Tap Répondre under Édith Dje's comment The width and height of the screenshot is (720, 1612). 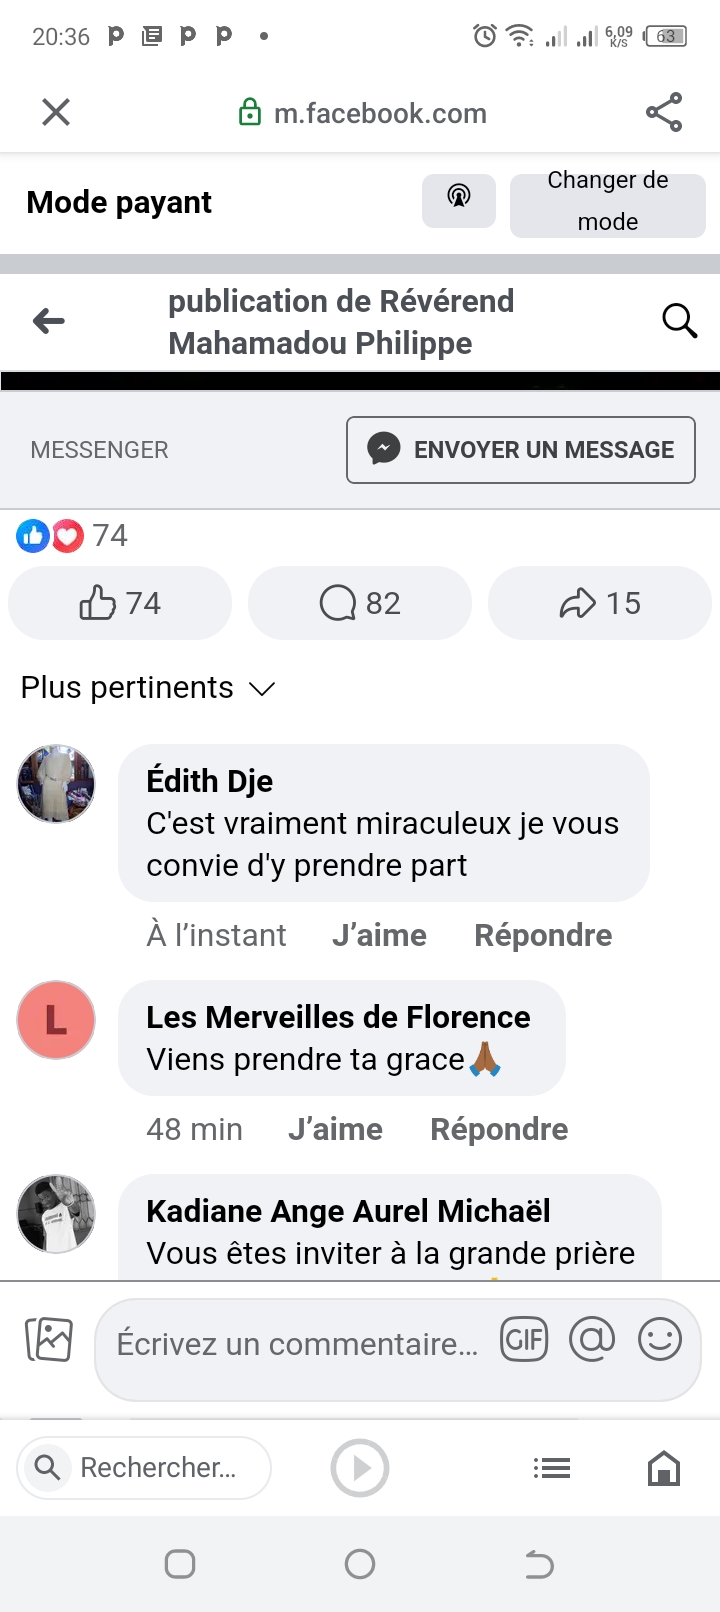543,935
